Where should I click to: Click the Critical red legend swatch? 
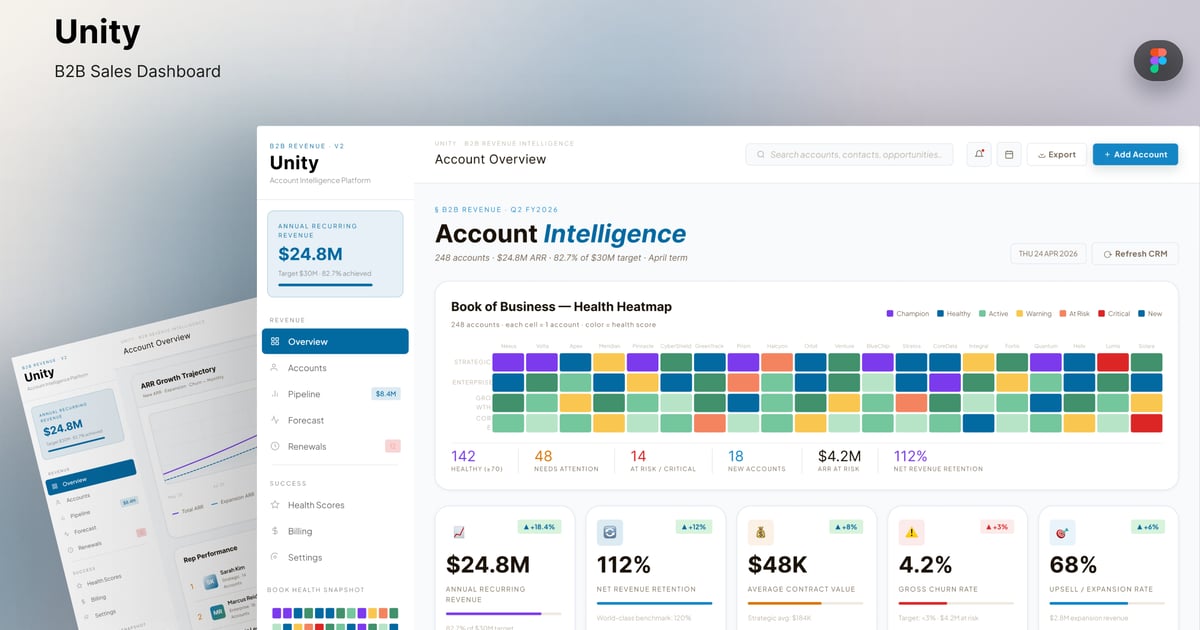(1101, 313)
